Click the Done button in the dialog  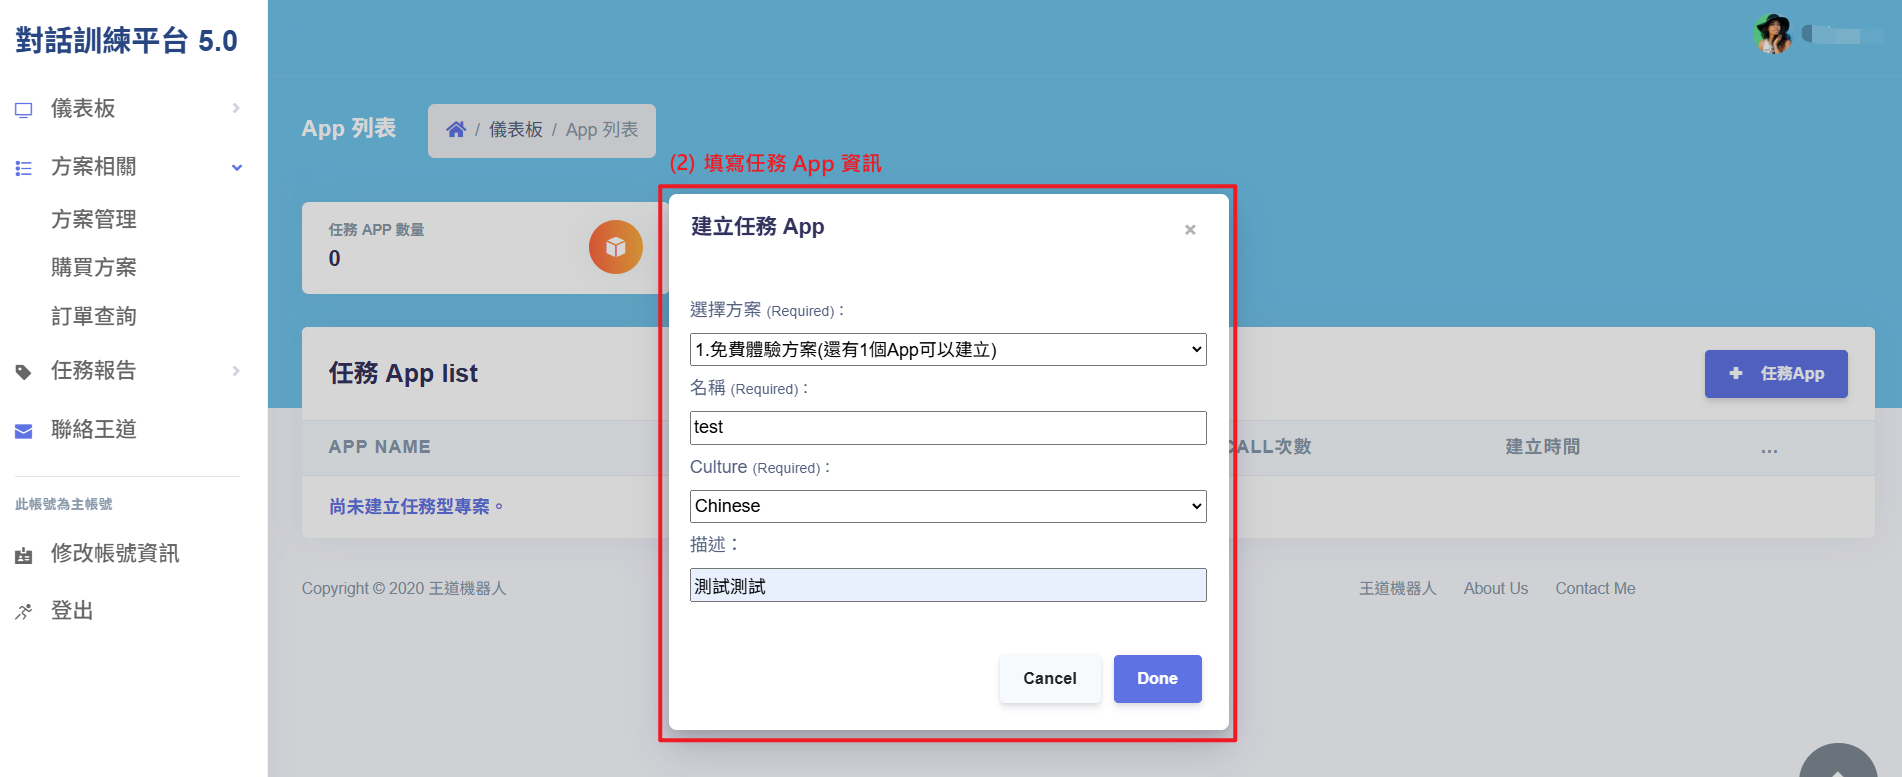pyautogui.click(x=1157, y=679)
